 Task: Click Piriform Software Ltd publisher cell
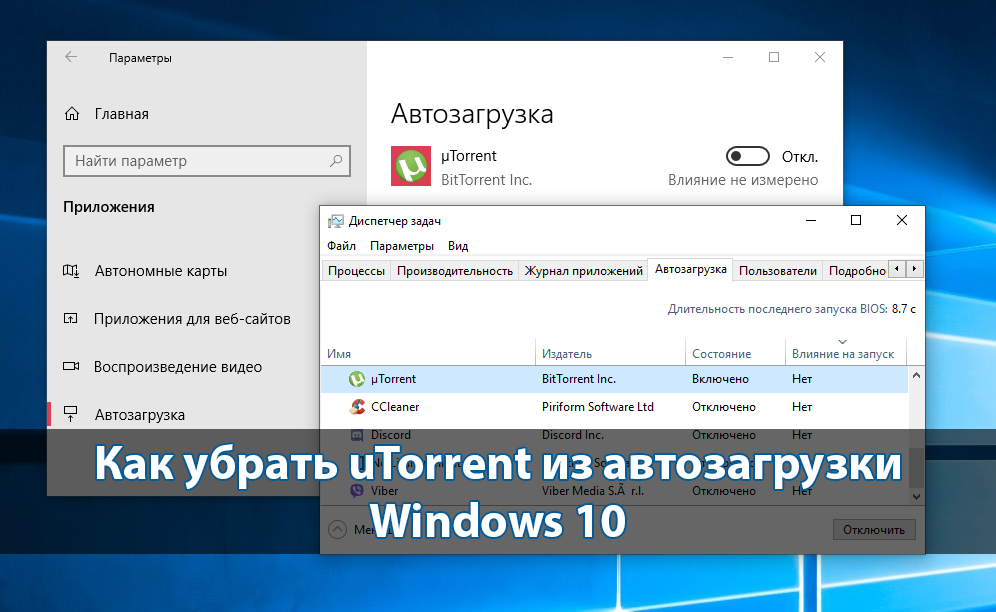click(x=598, y=407)
